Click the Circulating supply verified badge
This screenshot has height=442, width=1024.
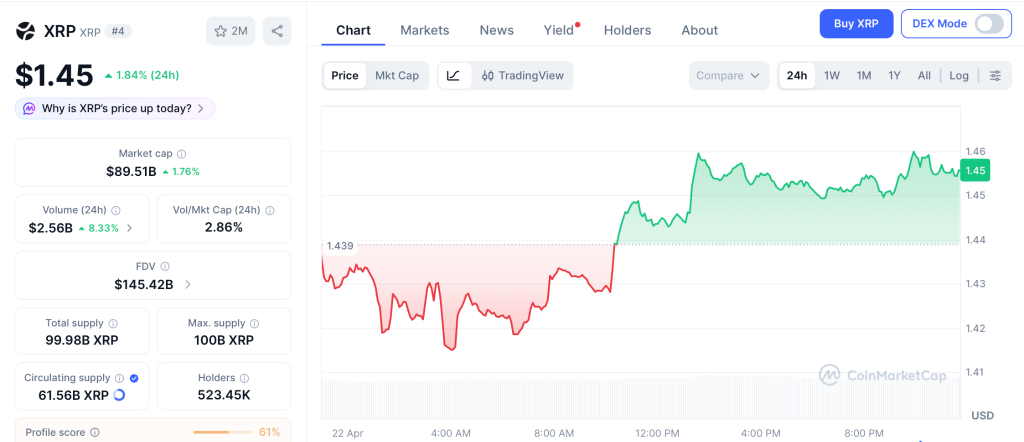tap(134, 378)
